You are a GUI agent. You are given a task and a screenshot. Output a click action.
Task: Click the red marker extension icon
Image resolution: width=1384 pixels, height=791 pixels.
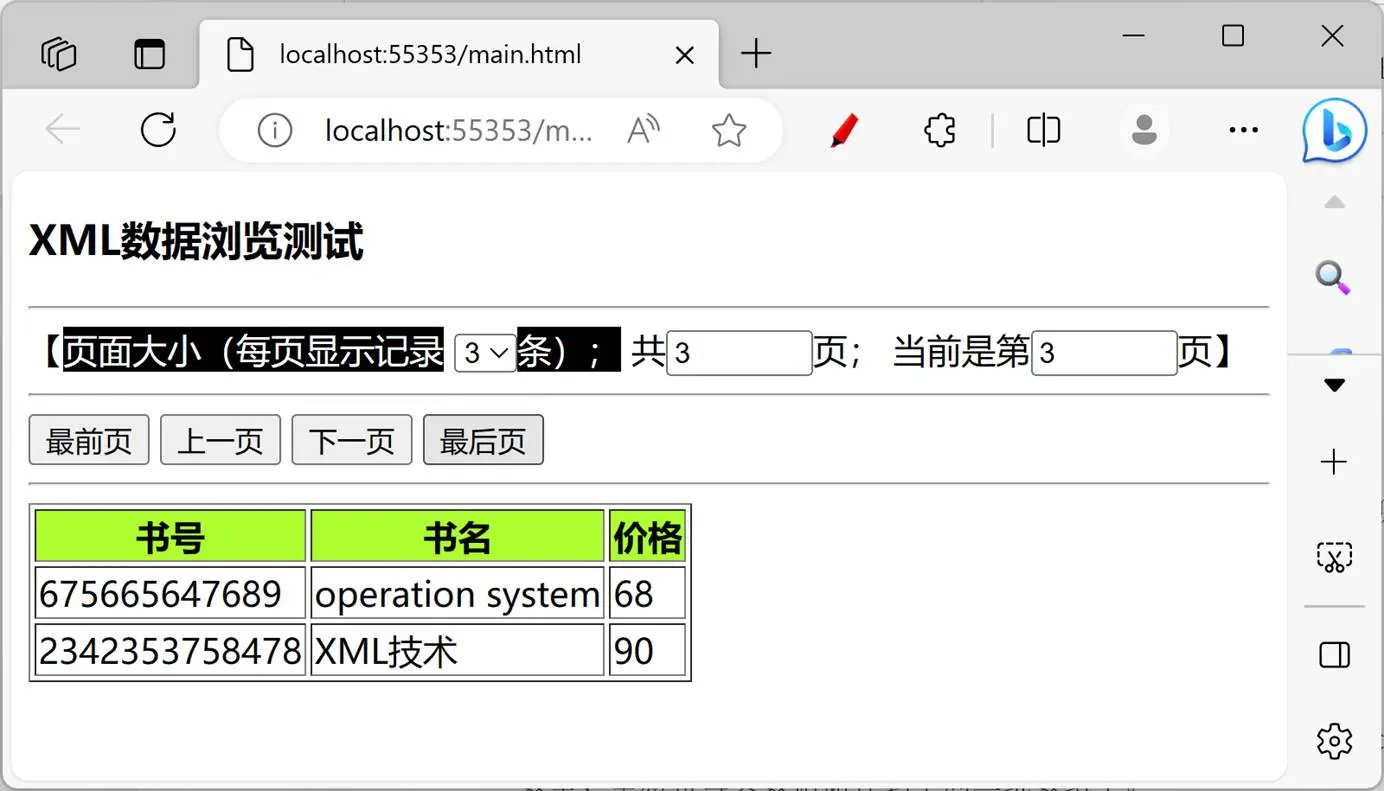844,130
